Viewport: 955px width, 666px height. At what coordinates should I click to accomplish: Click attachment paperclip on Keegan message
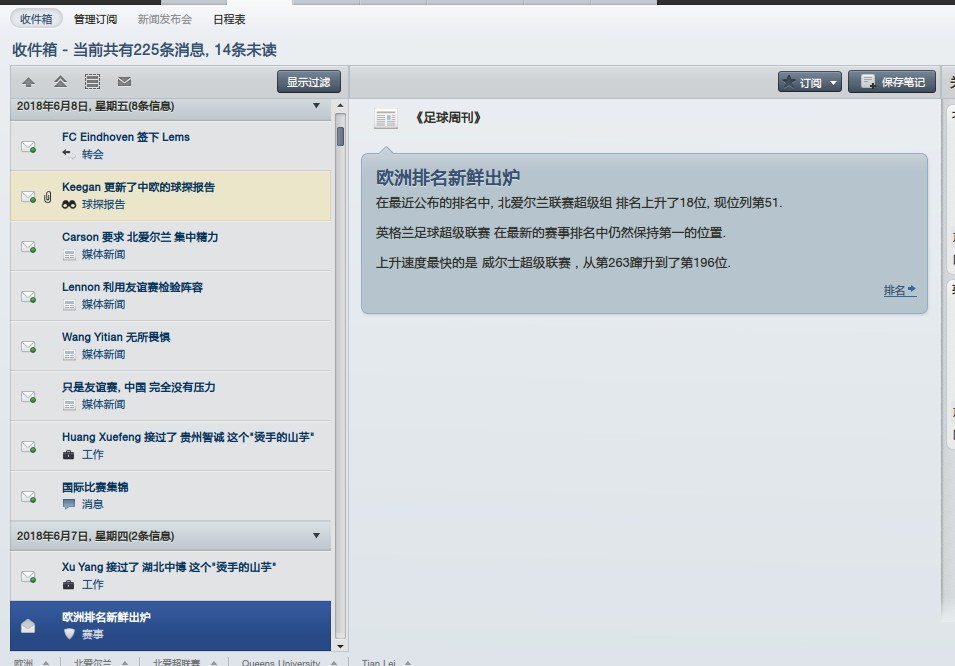click(x=48, y=197)
